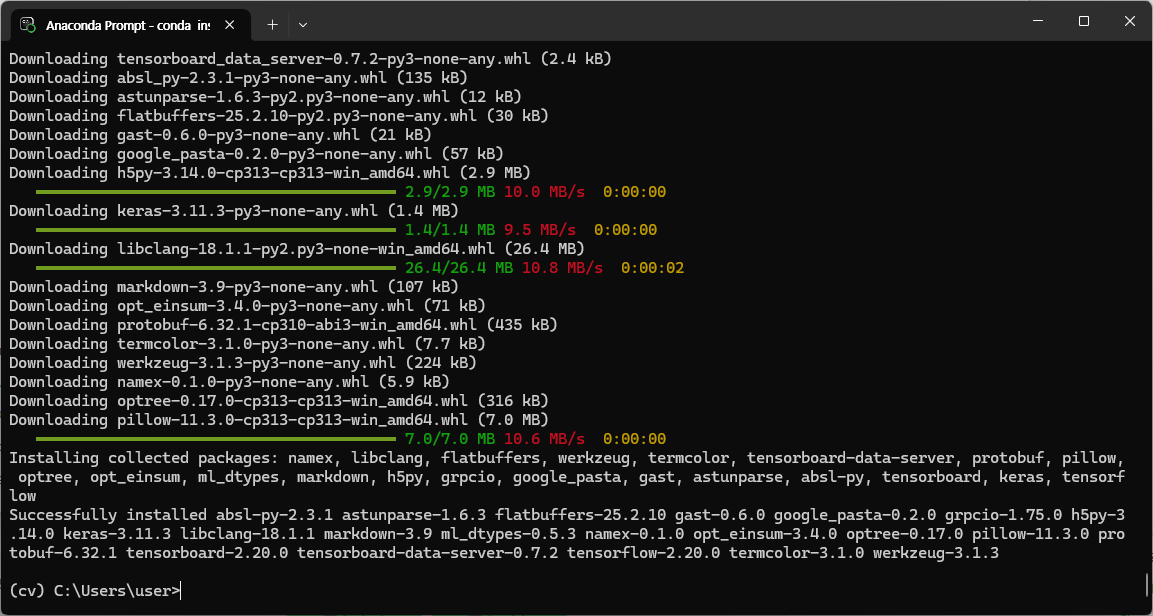Click the 'Downloading keras-3.11.3' line
Image resolution: width=1153 pixels, height=616 pixels.
234,211
